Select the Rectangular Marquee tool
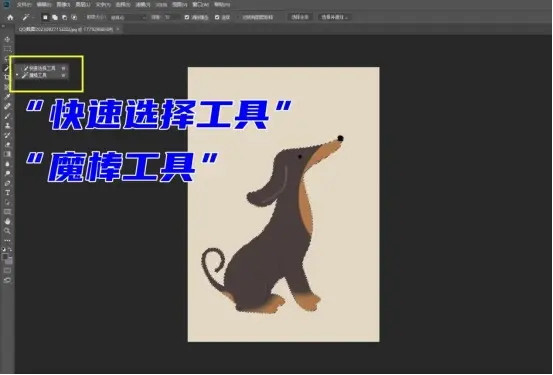 pos(7,49)
